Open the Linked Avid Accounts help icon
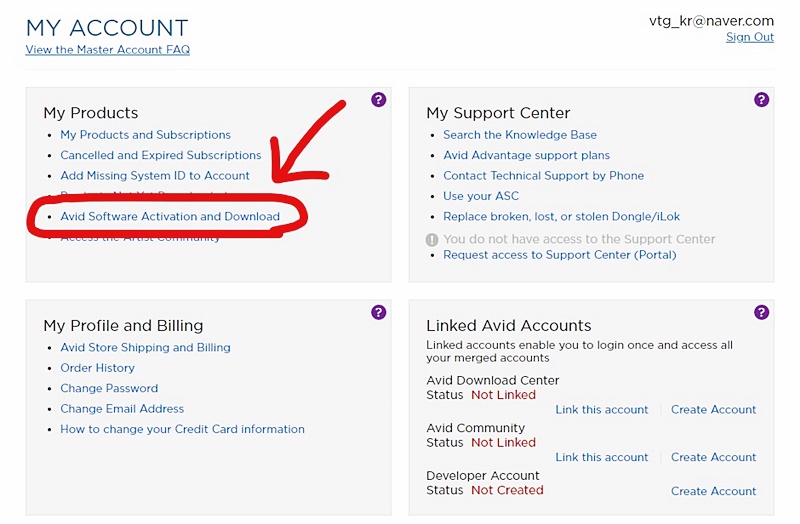 coord(761,312)
